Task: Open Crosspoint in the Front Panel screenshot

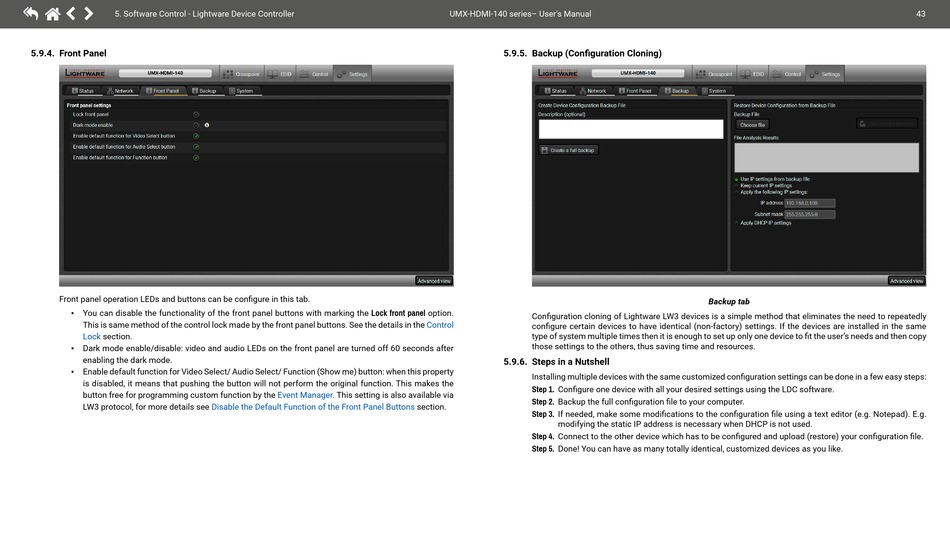Action: (x=242, y=74)
